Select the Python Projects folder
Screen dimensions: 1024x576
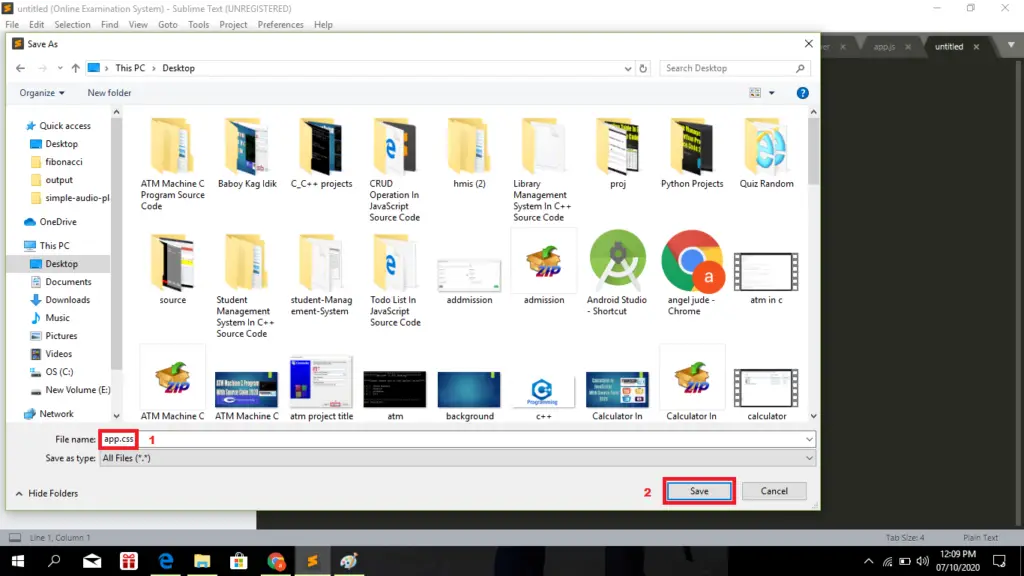[x=692, y=148]
